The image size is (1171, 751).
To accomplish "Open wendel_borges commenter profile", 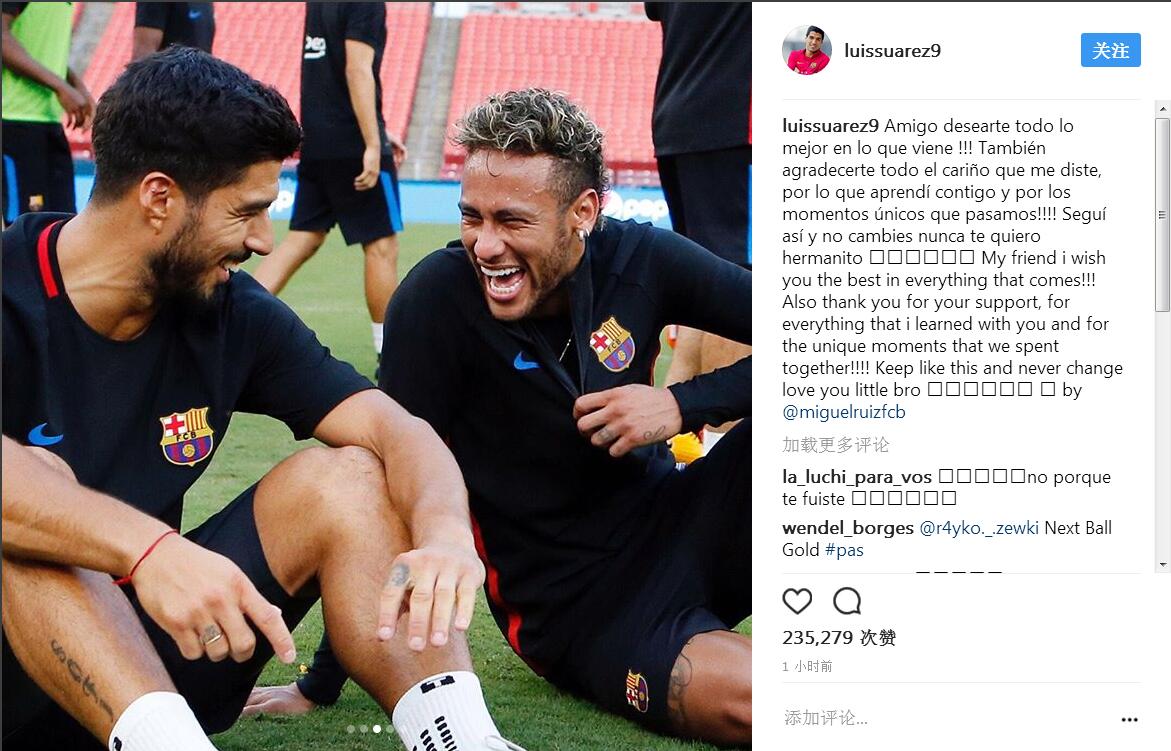I will point(848,528).
